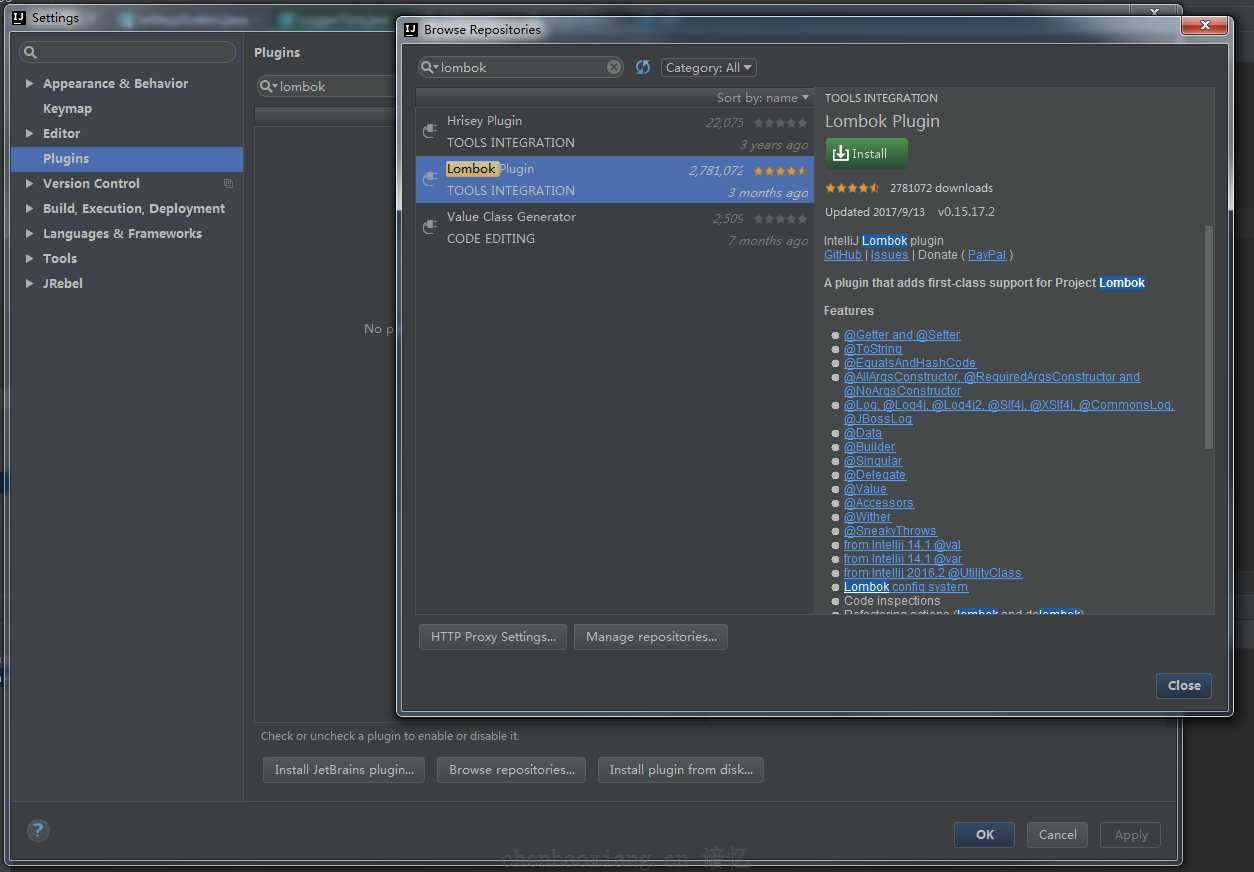Click the Browse Repositories search field
Screen dimensions: 1254x872
tap(521, 67)
